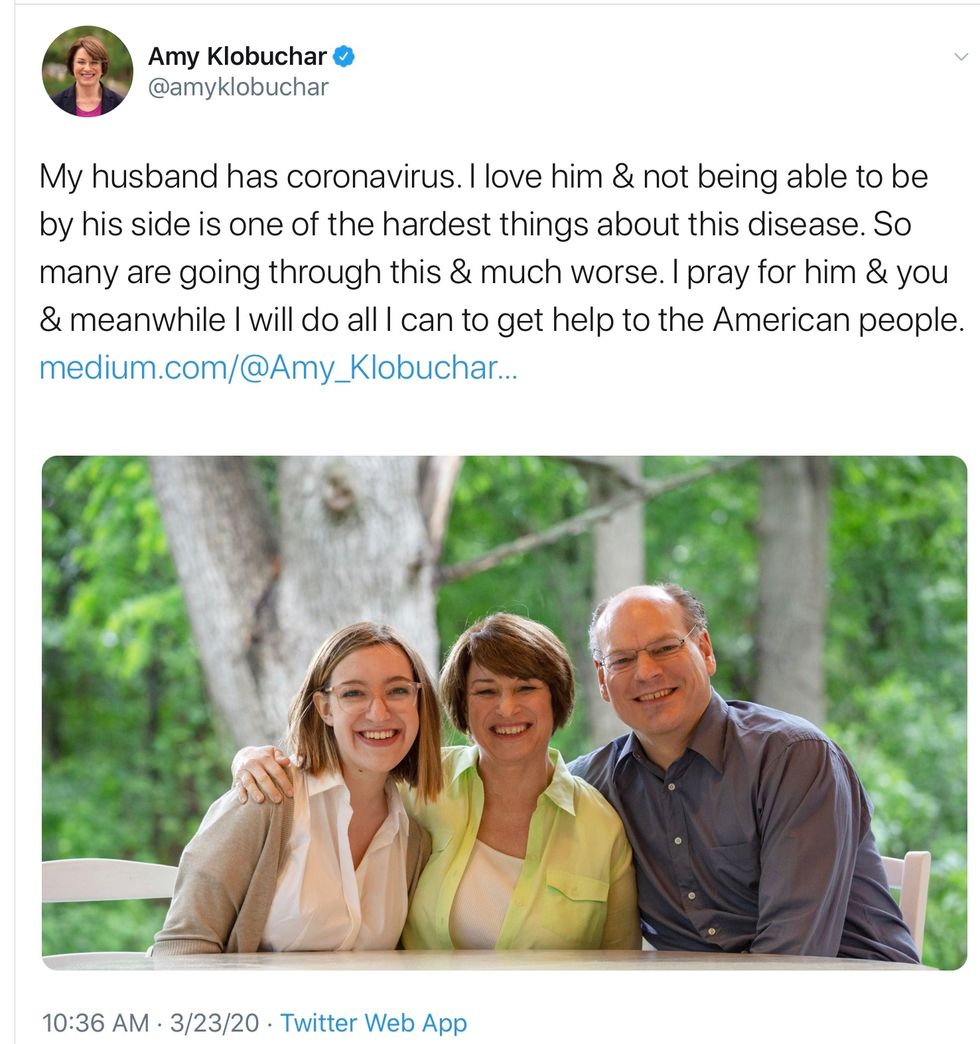Click the person in the green shirt
980x1044 pixels.
click(x=520, y=830)
